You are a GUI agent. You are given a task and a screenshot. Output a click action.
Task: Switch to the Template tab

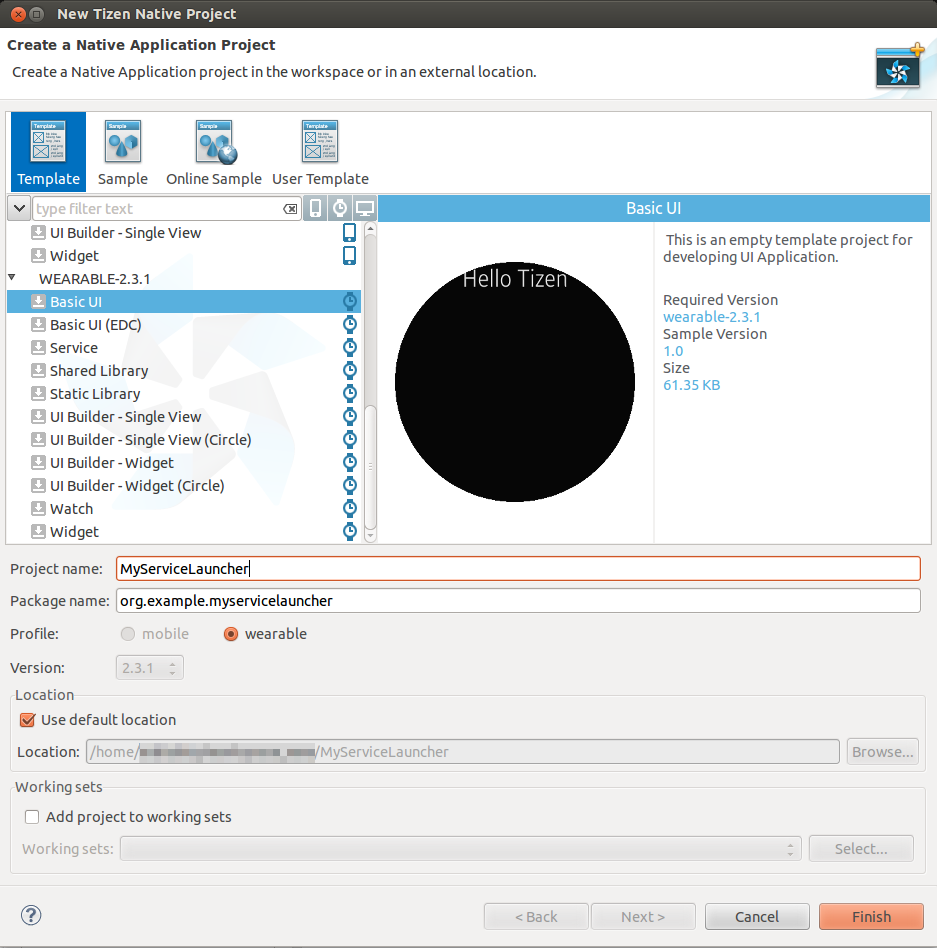[x=48, y=152]
